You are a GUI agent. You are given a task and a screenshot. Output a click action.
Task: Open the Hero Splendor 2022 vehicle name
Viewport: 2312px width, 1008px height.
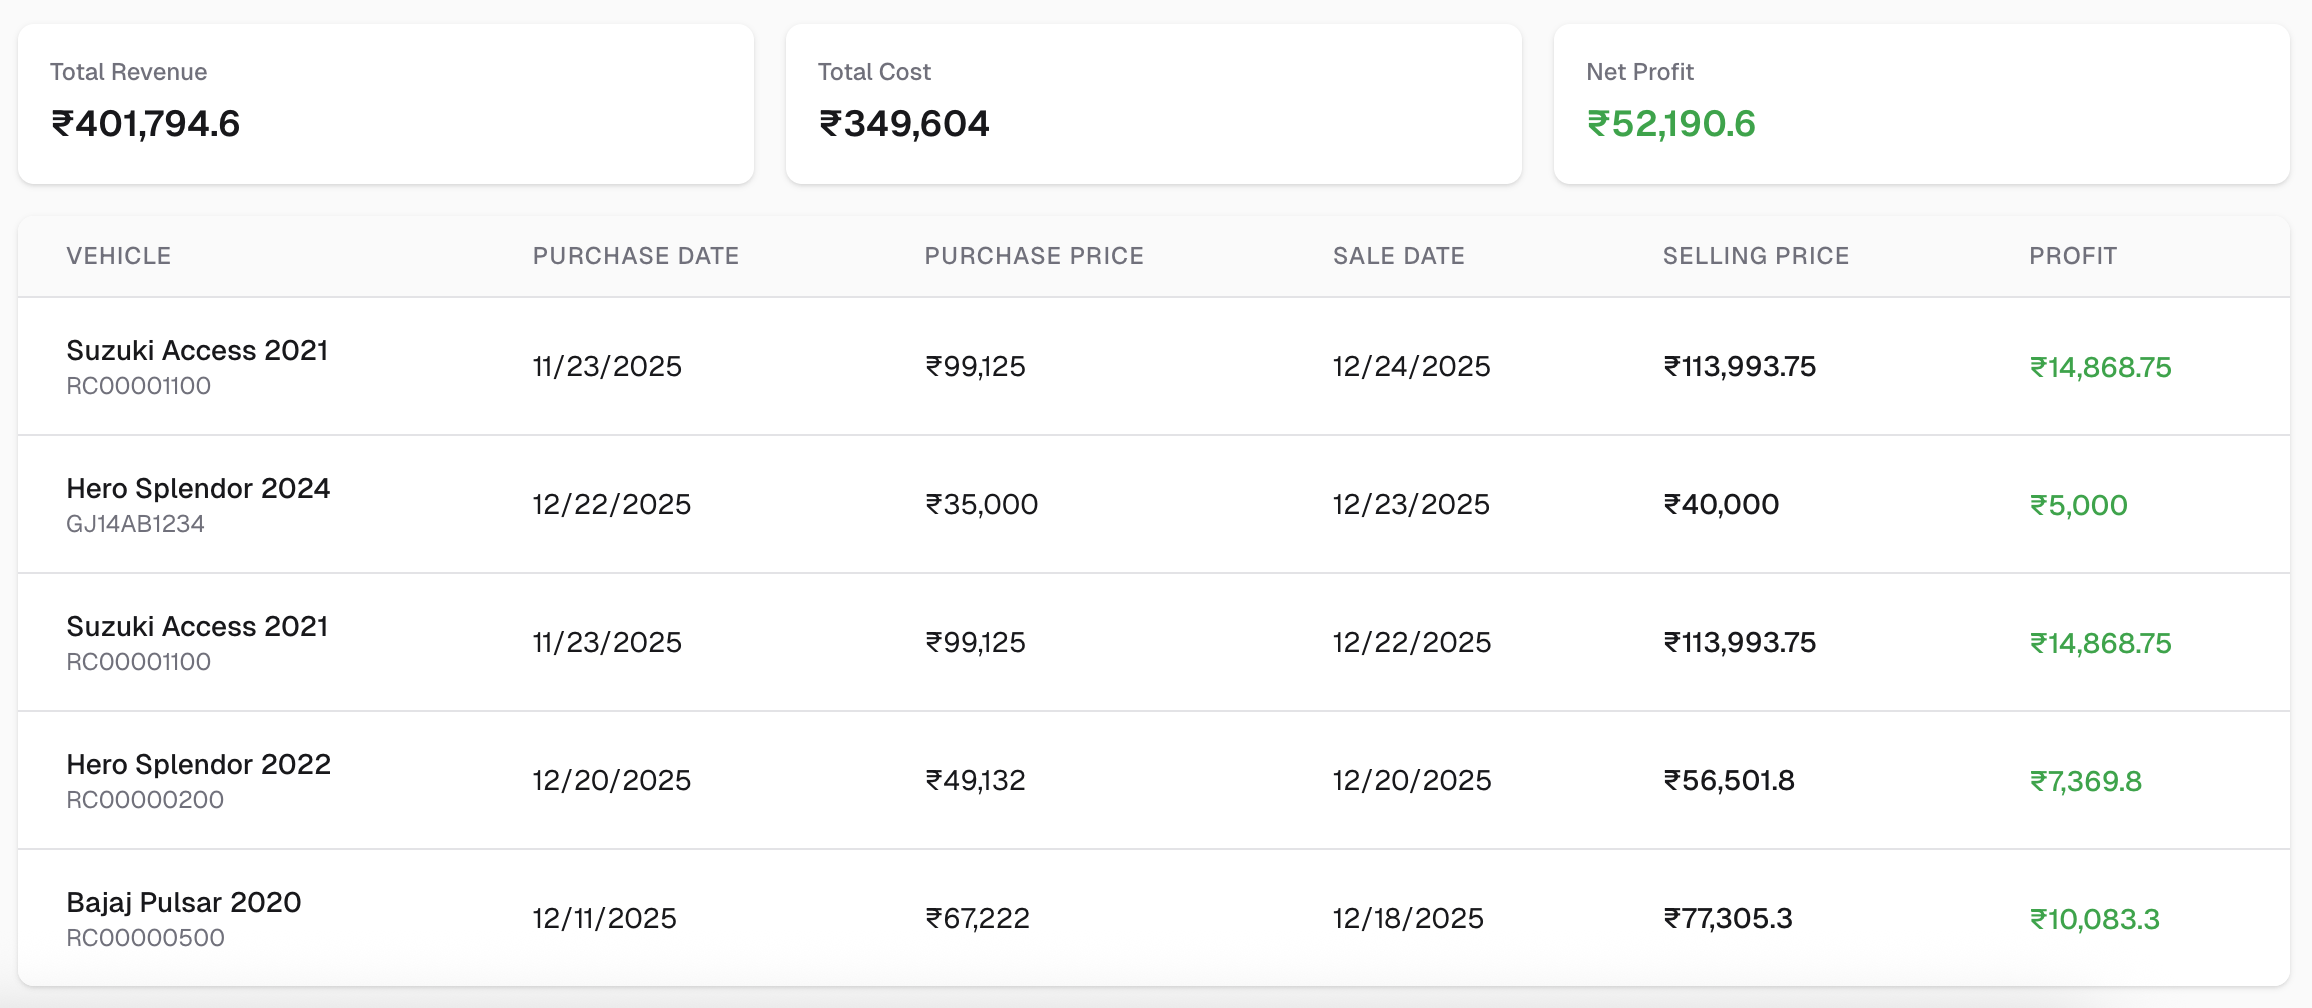click(x=198, y=764)
